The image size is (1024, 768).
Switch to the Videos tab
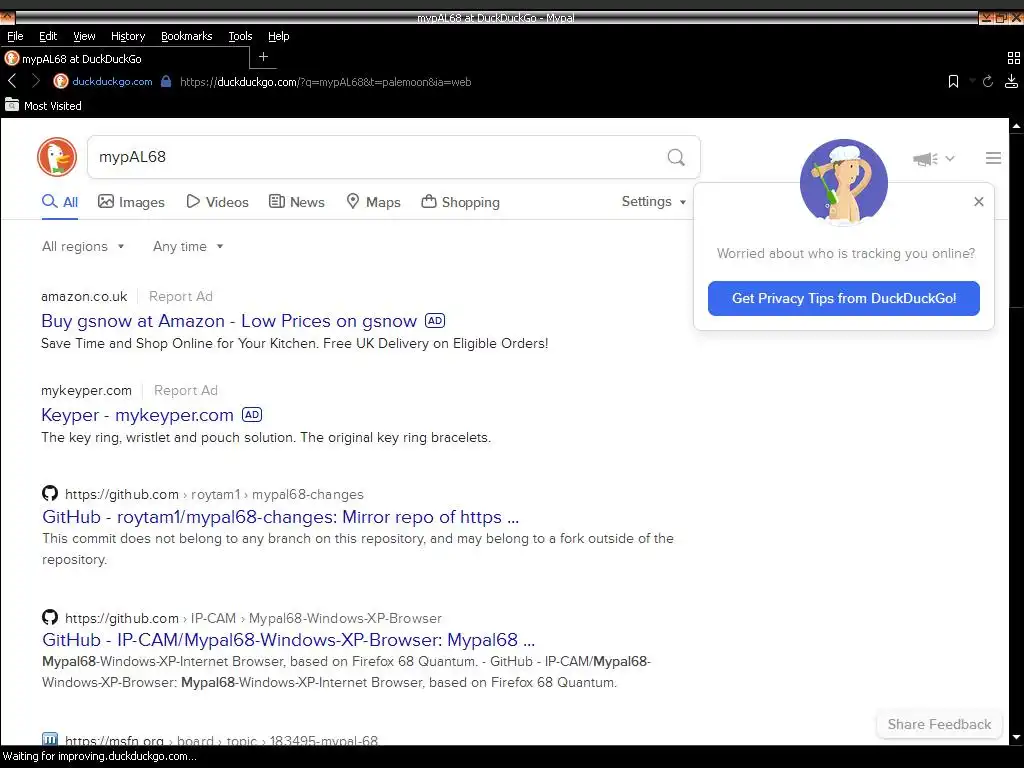tap(217, 202)
